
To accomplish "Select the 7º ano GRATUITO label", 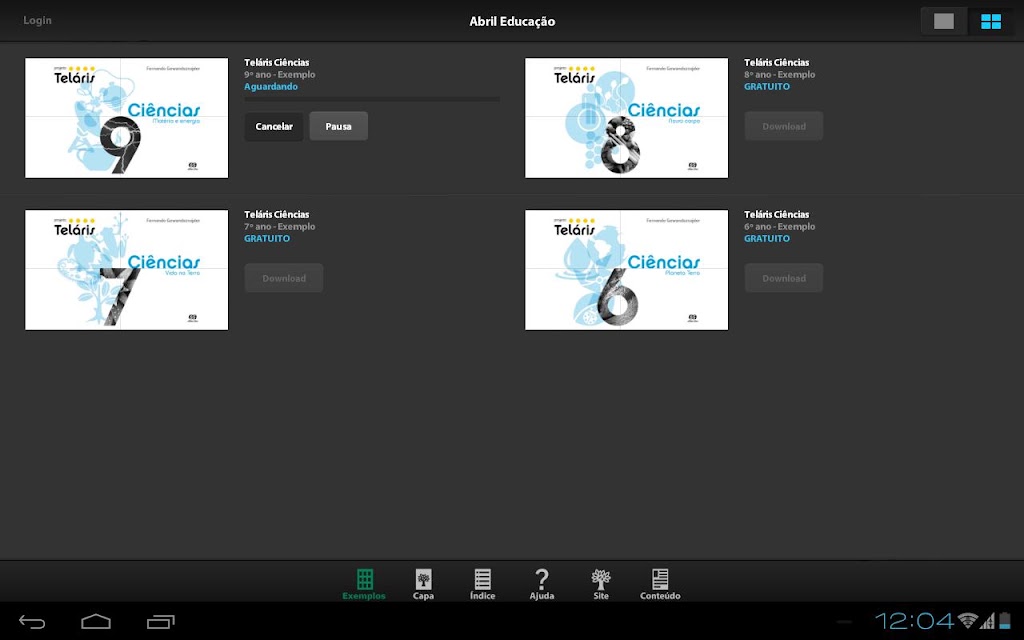I will click(x=267, y=238).
